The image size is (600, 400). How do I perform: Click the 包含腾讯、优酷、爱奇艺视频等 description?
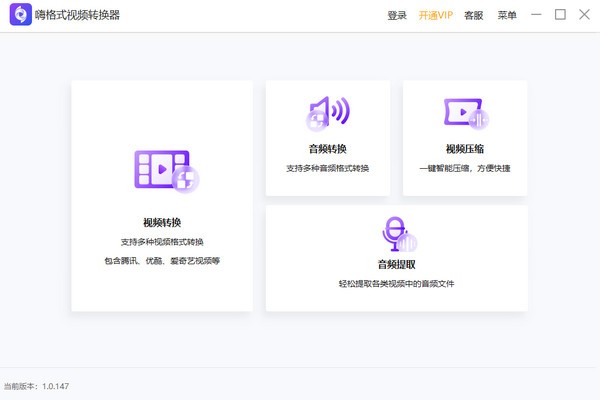click(x=162, y=261)
